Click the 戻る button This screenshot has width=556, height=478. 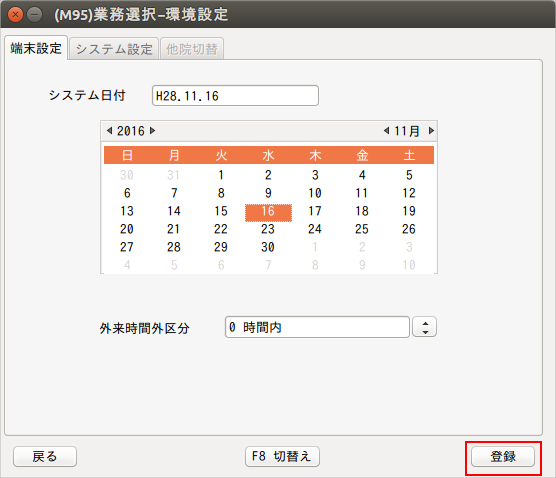pyautogui.click(x=45, y=456)
